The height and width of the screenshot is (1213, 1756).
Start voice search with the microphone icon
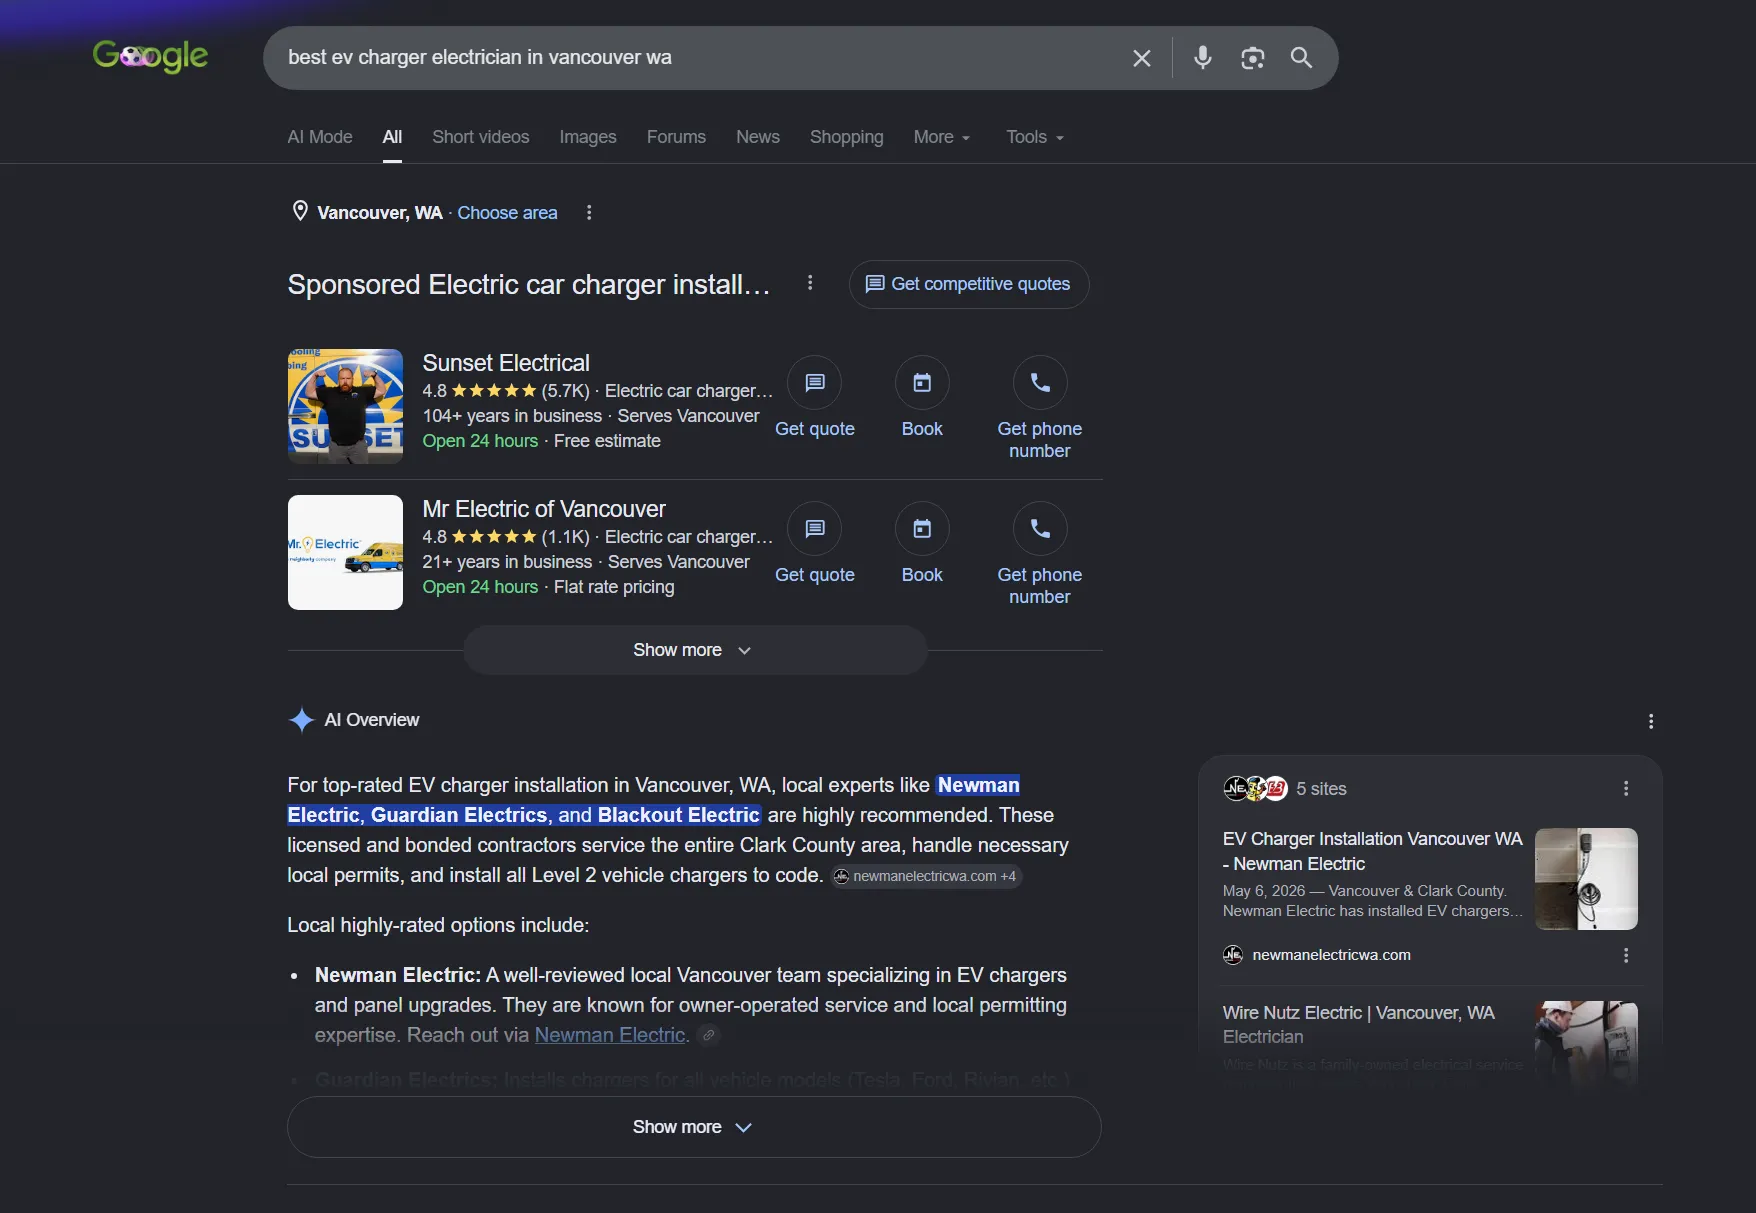(1203, 58)
